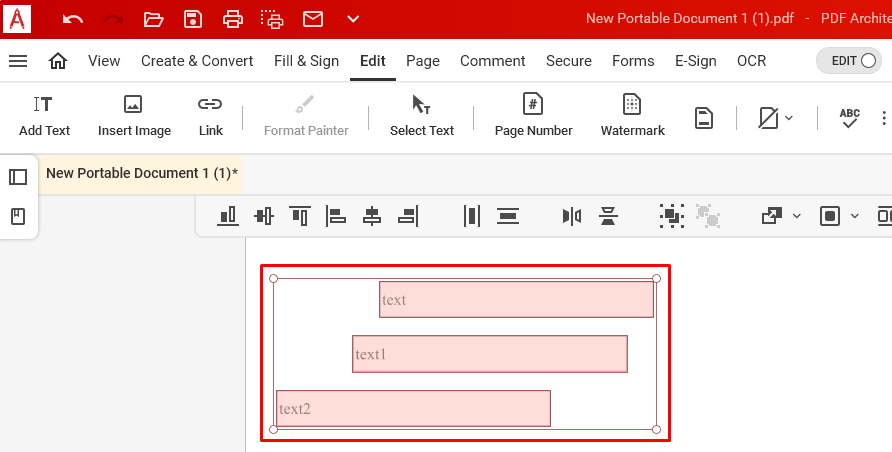Align selected objects to left

336,216
